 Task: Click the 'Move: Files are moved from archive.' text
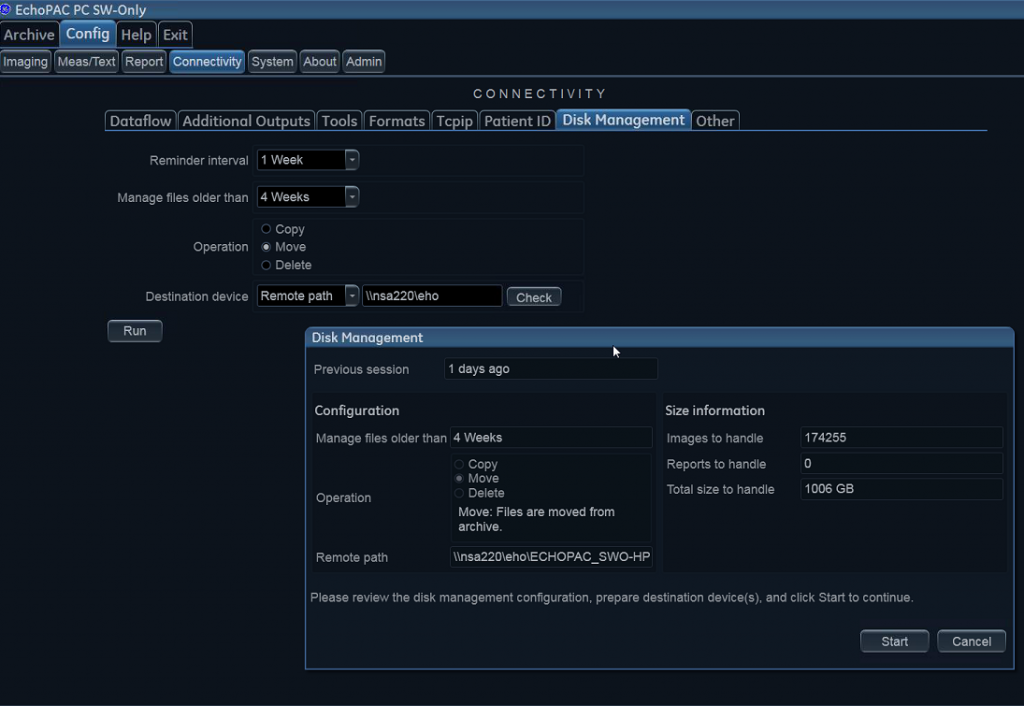click(x=536, y=519)
